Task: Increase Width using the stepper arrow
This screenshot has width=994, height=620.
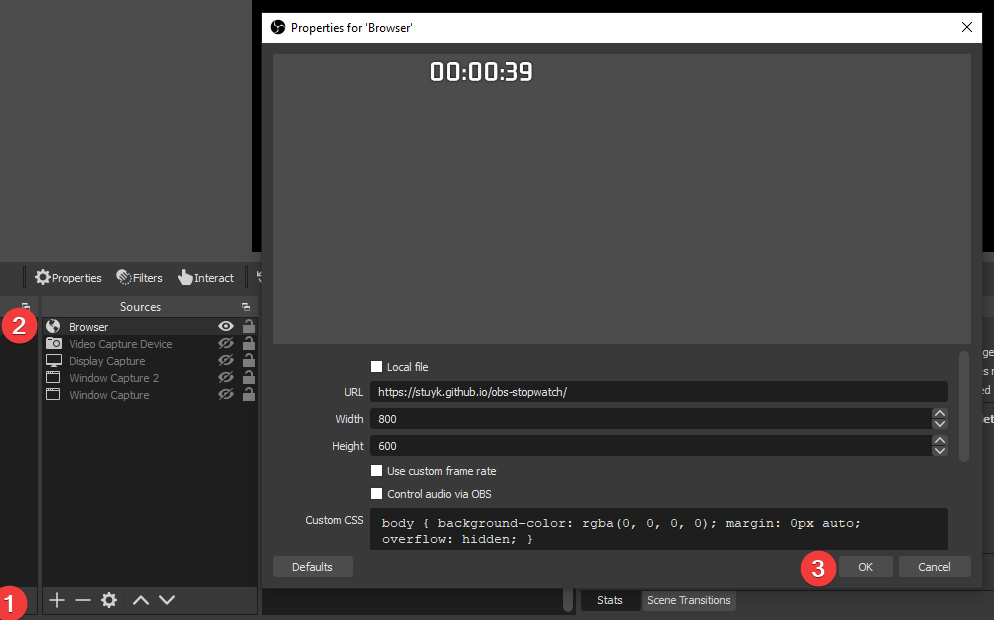Action: pyautogui.click(x=939, y=412)
